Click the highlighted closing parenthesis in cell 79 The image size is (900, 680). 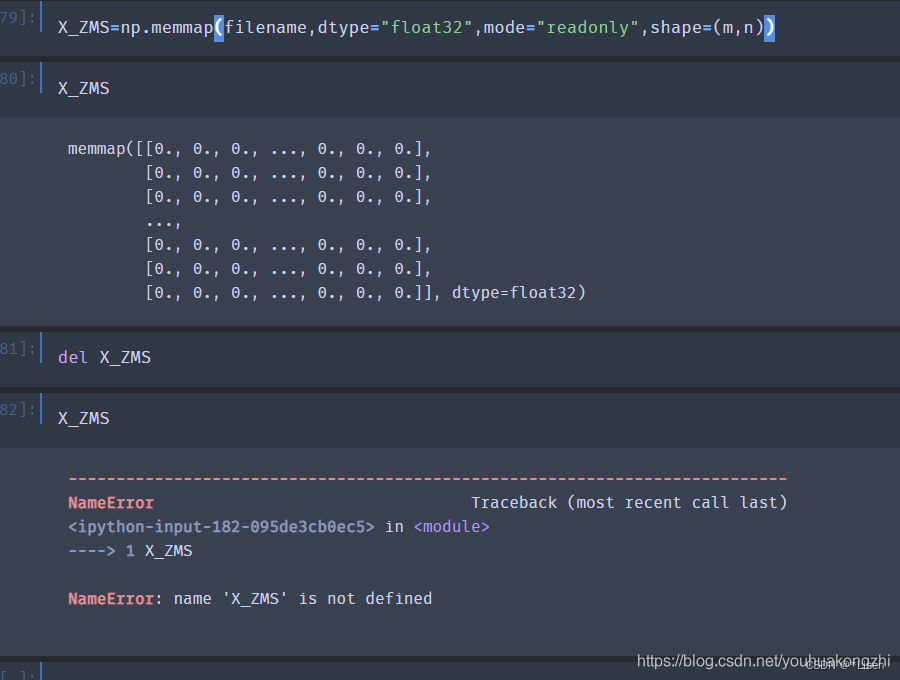(770, 28)
